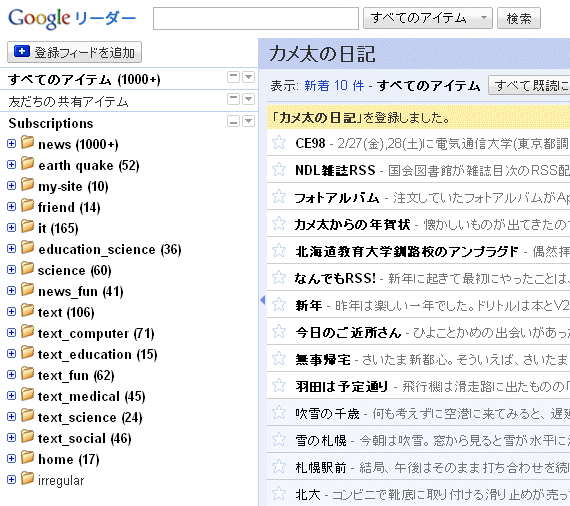Click the my-site folder icon
The image size is (570, 506).
[27, 185]
